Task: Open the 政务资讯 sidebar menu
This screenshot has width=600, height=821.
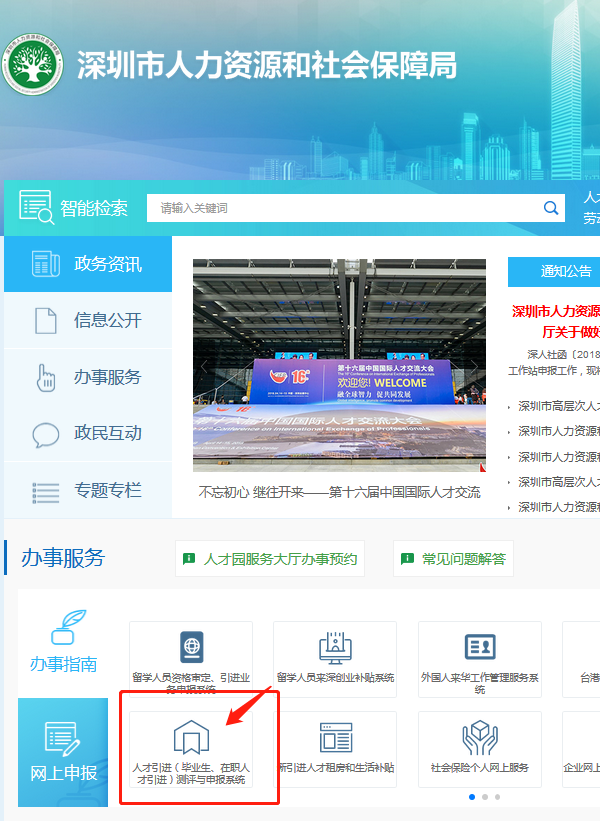Action: (x=88, y=264)
